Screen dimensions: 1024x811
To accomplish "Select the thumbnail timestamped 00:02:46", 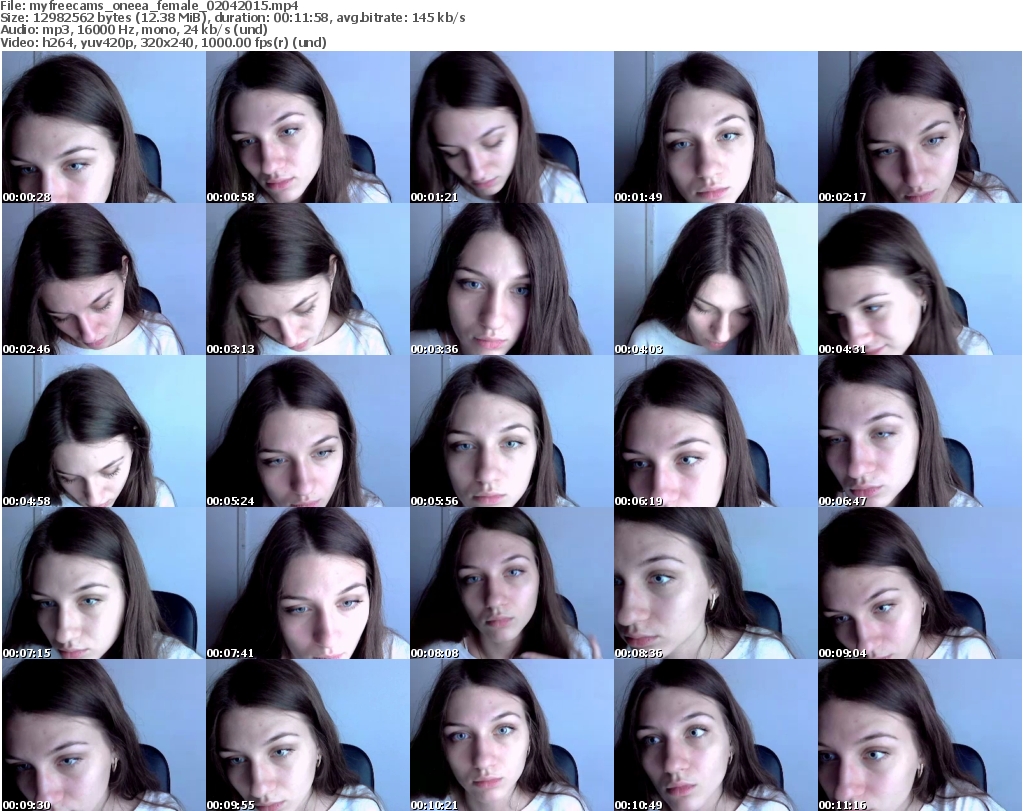I will click(x=104, y=279).
